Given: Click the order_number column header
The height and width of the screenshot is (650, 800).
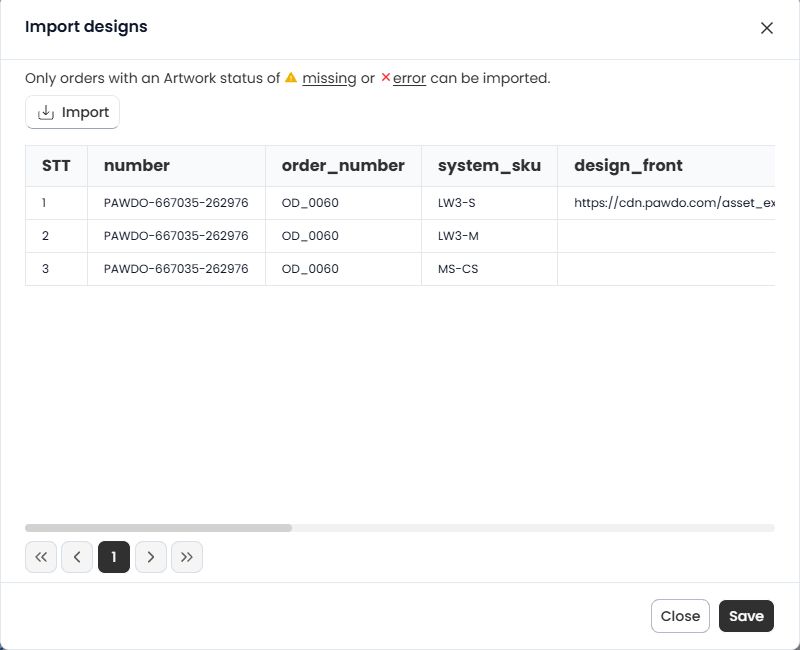Looking at the screenshot, I should click(343, 166).
